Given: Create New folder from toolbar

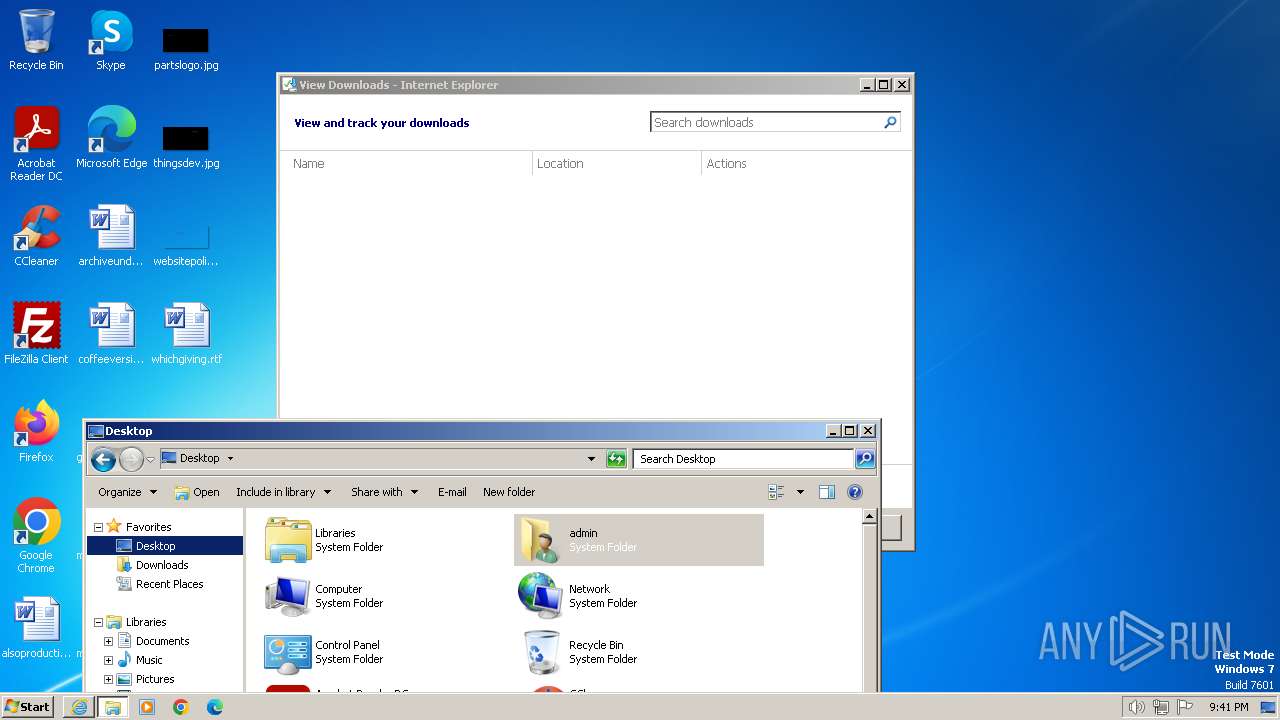Looking at the screenshot, I should point(509,492).
